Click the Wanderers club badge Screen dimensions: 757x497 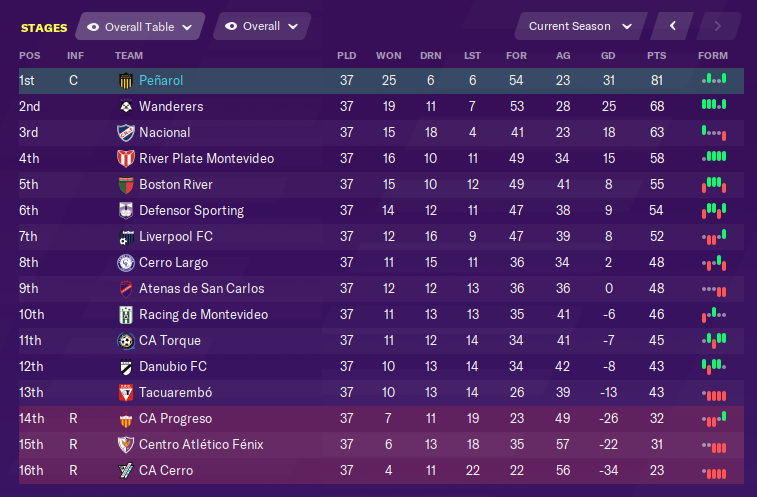click(x=126, y=107)
